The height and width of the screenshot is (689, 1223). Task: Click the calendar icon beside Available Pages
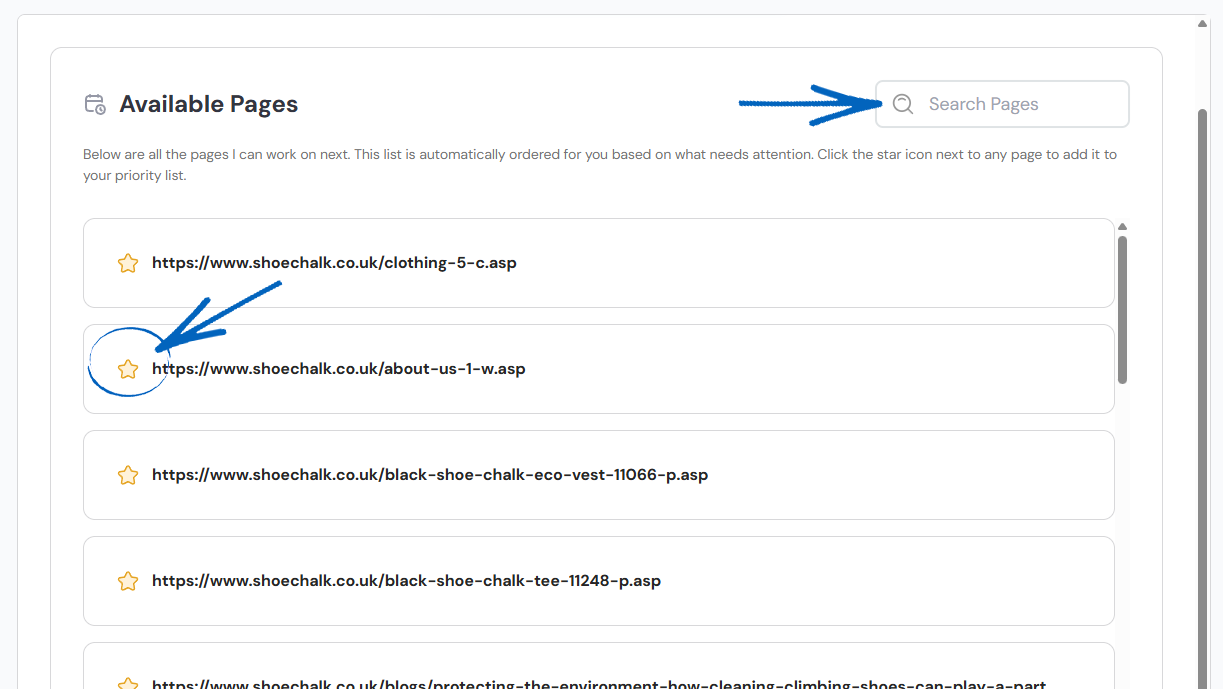pyautogui.click(x=95, y=104)
